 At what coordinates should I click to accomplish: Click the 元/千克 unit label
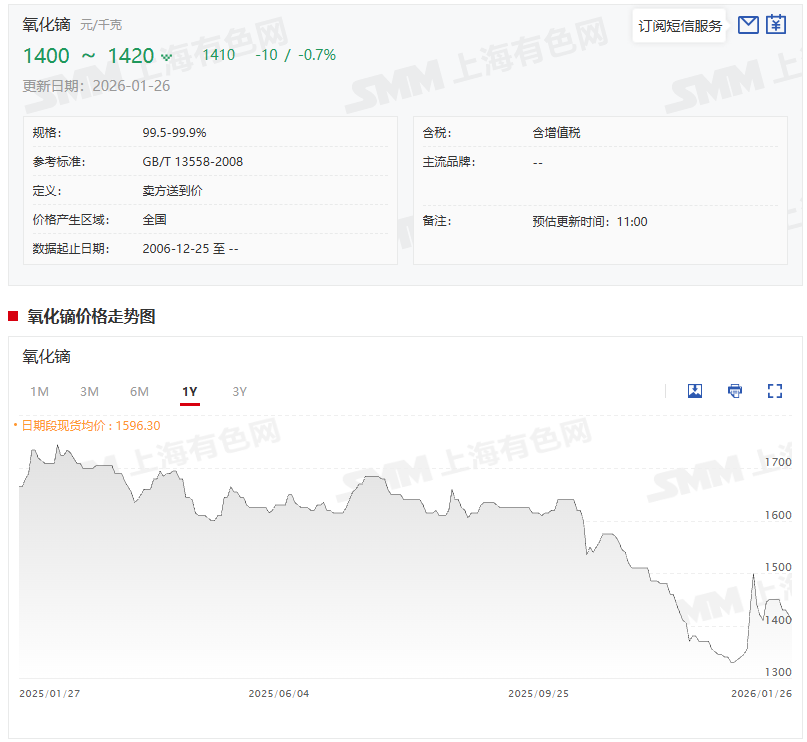click(101, 25)
